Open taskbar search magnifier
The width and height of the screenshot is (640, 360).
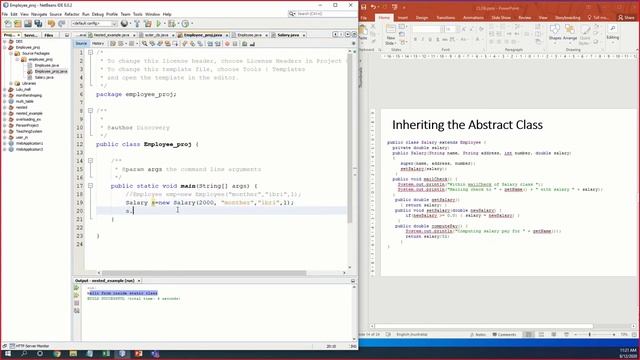24,354
